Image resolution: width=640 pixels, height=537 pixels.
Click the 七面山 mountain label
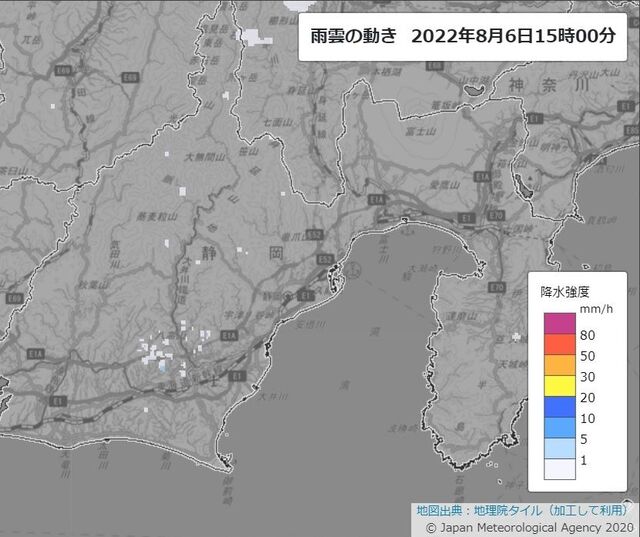pyautogui.click(x=278, y=122)
